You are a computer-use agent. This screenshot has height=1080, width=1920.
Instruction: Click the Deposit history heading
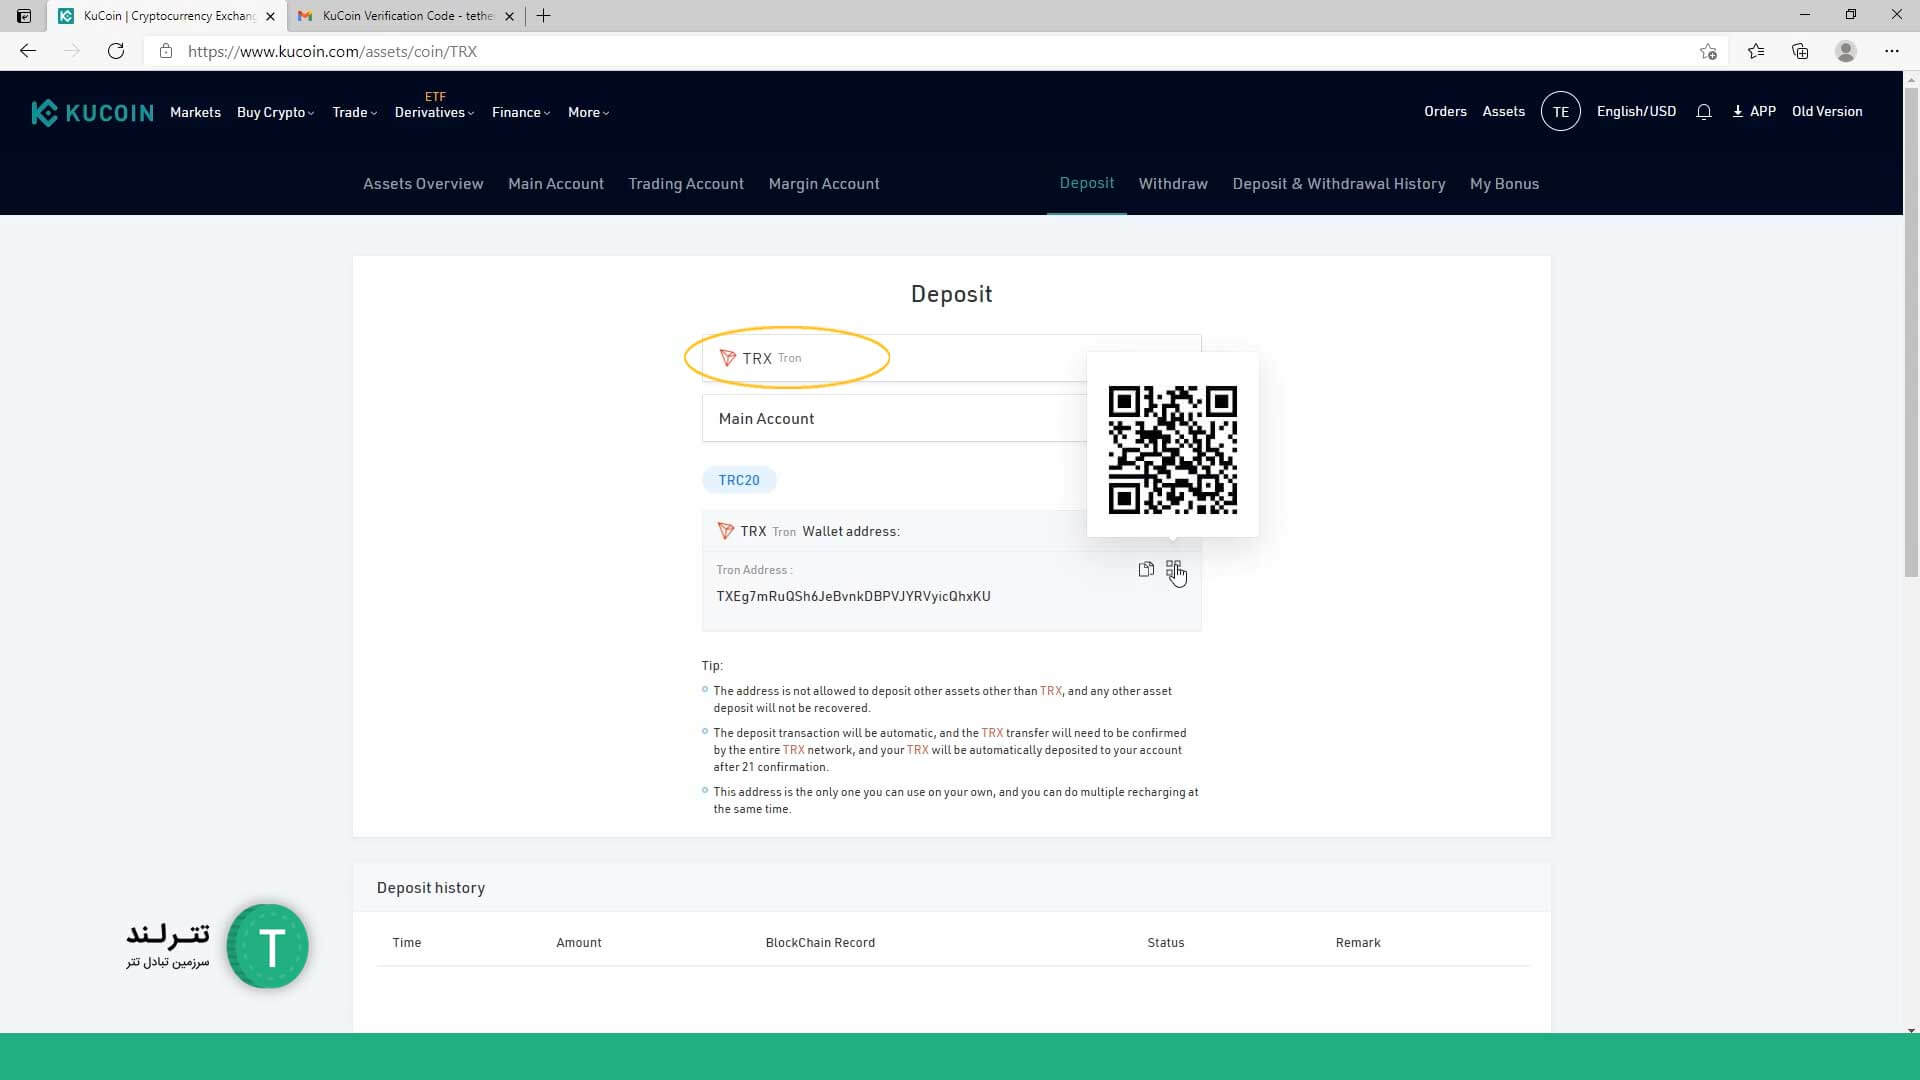431,888
